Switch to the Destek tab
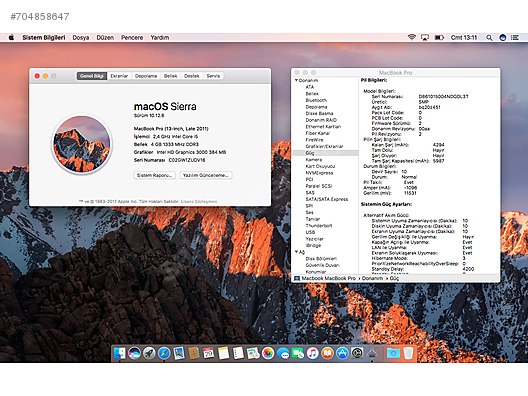The height and width of the screenshot is (396, 528). (192, 76)
